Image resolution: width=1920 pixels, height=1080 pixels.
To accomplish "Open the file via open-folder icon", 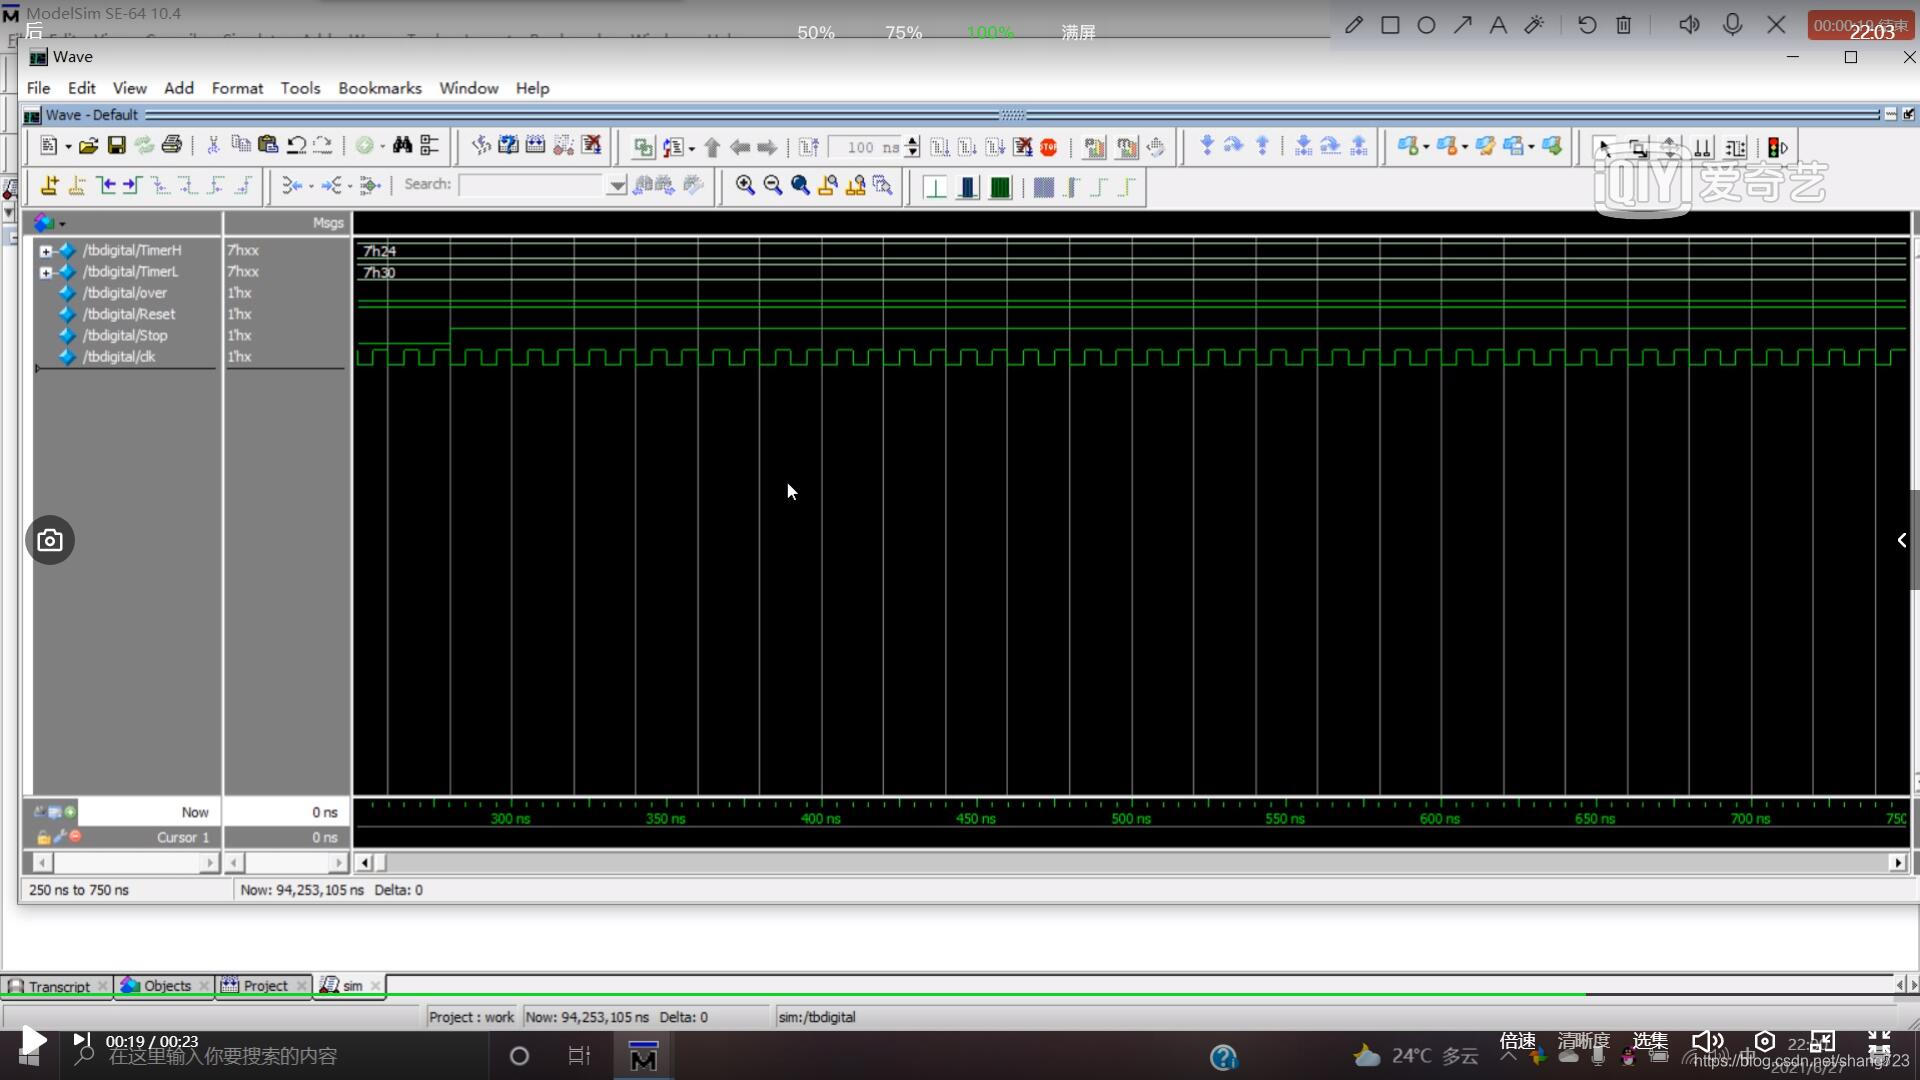I will point(88,147).
